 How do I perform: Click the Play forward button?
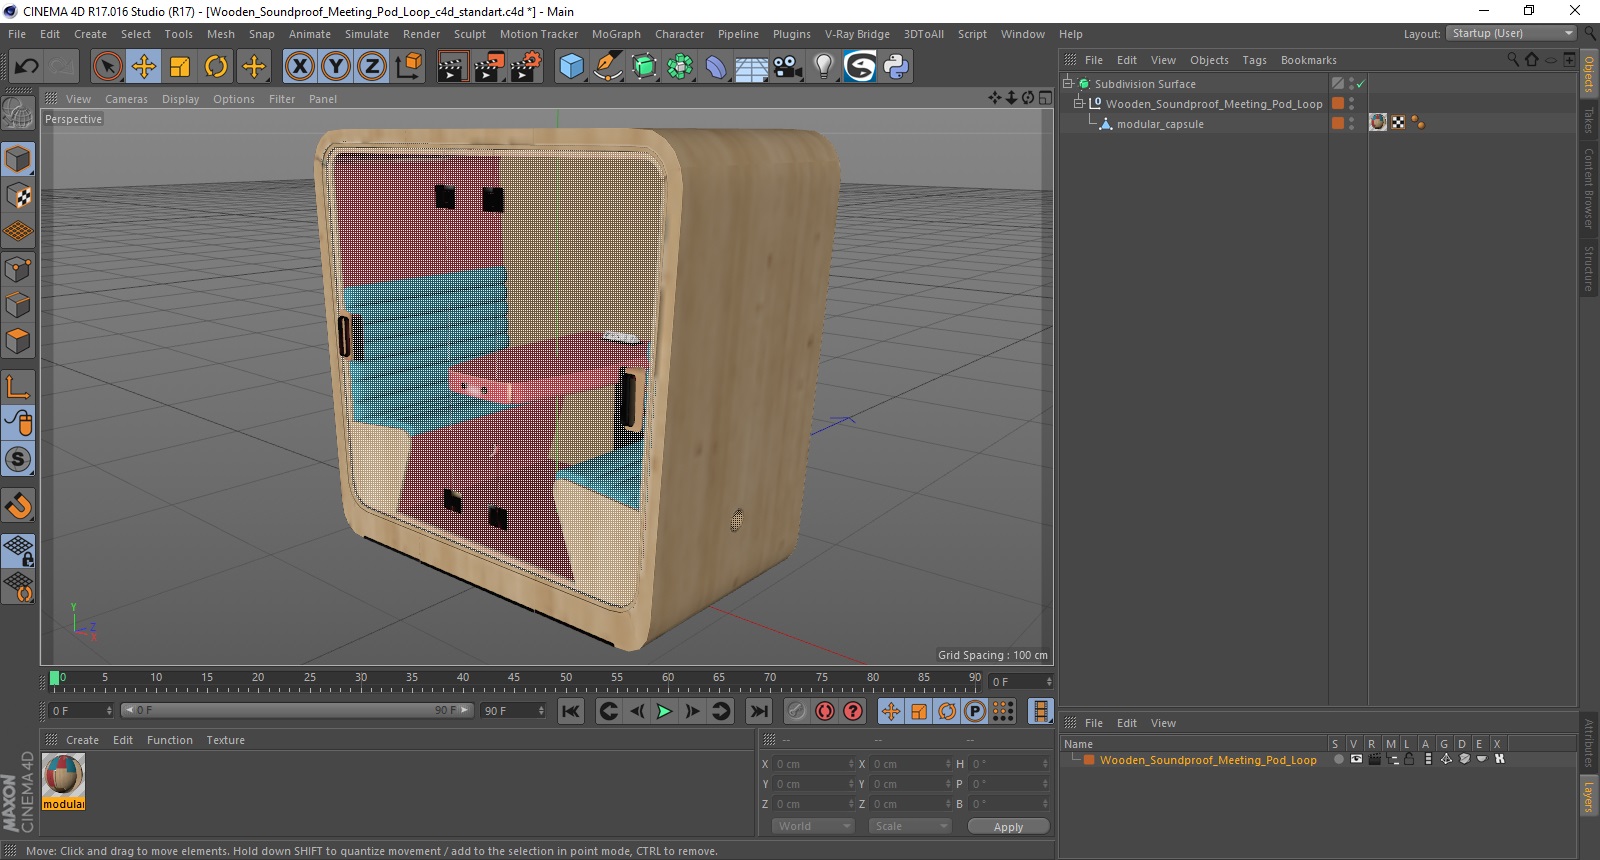click(664, 711)
